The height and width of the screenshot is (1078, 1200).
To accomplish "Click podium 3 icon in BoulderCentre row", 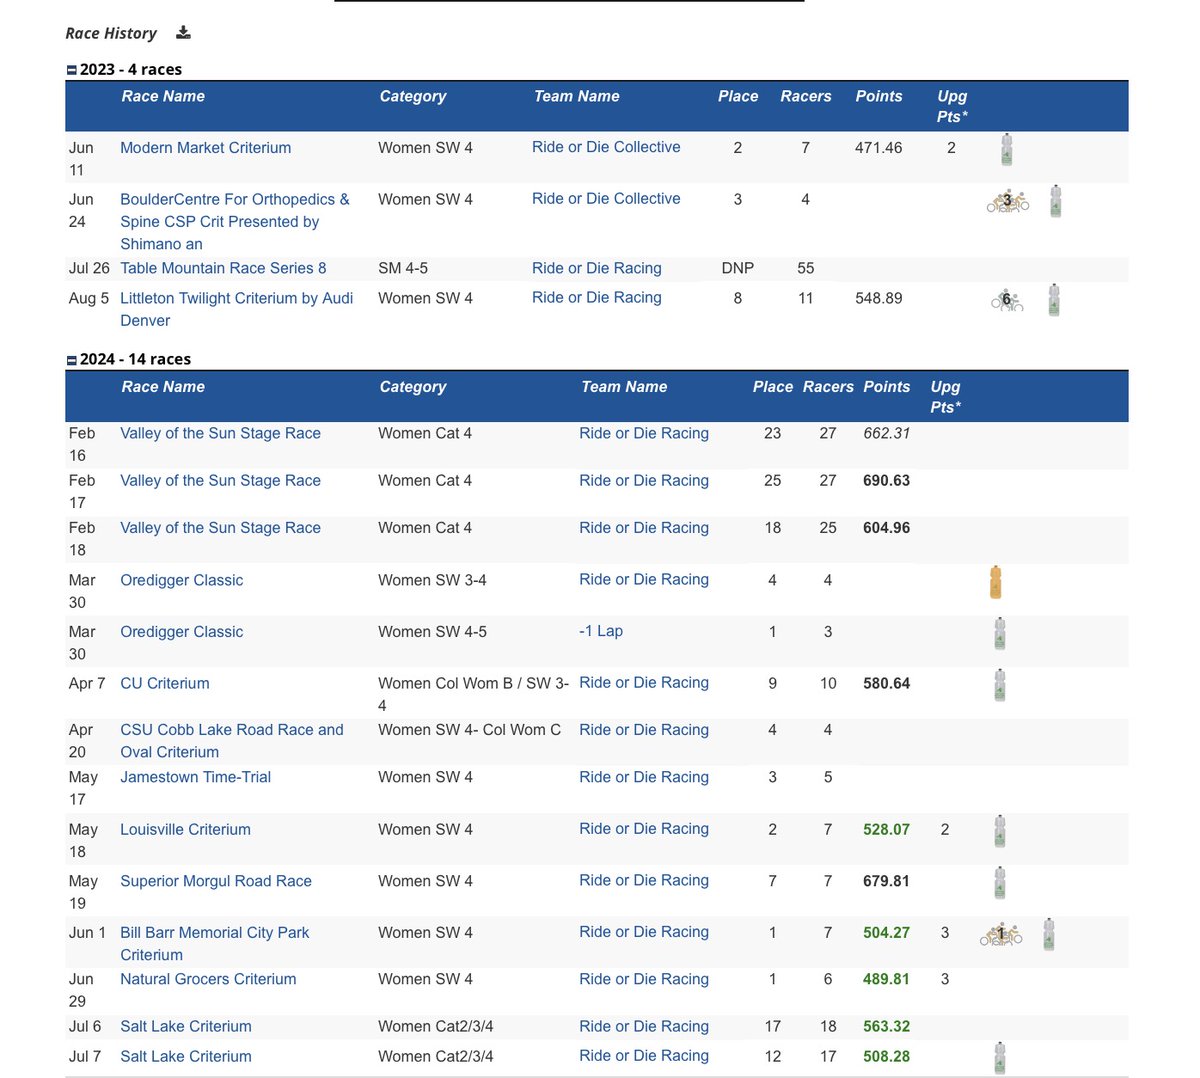I will (1007, 201).
